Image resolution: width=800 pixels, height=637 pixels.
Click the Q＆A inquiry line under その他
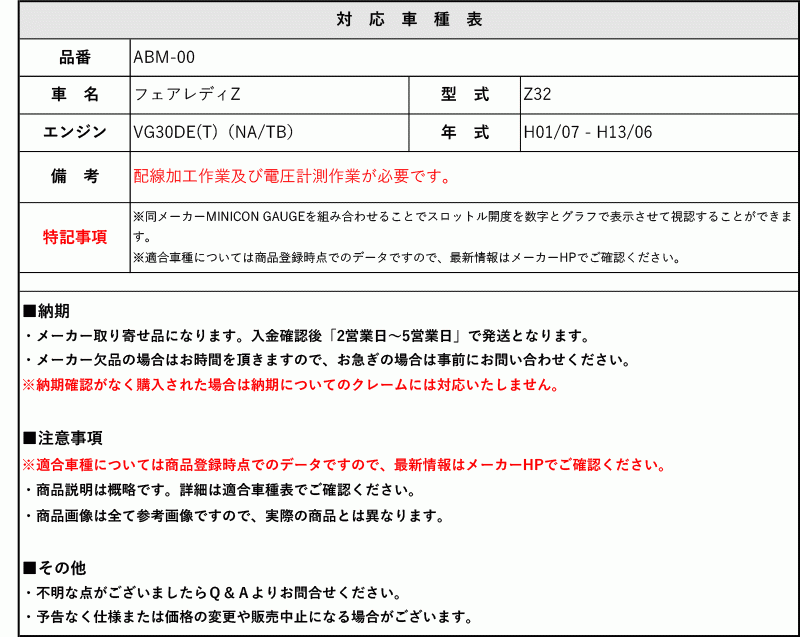210,590
